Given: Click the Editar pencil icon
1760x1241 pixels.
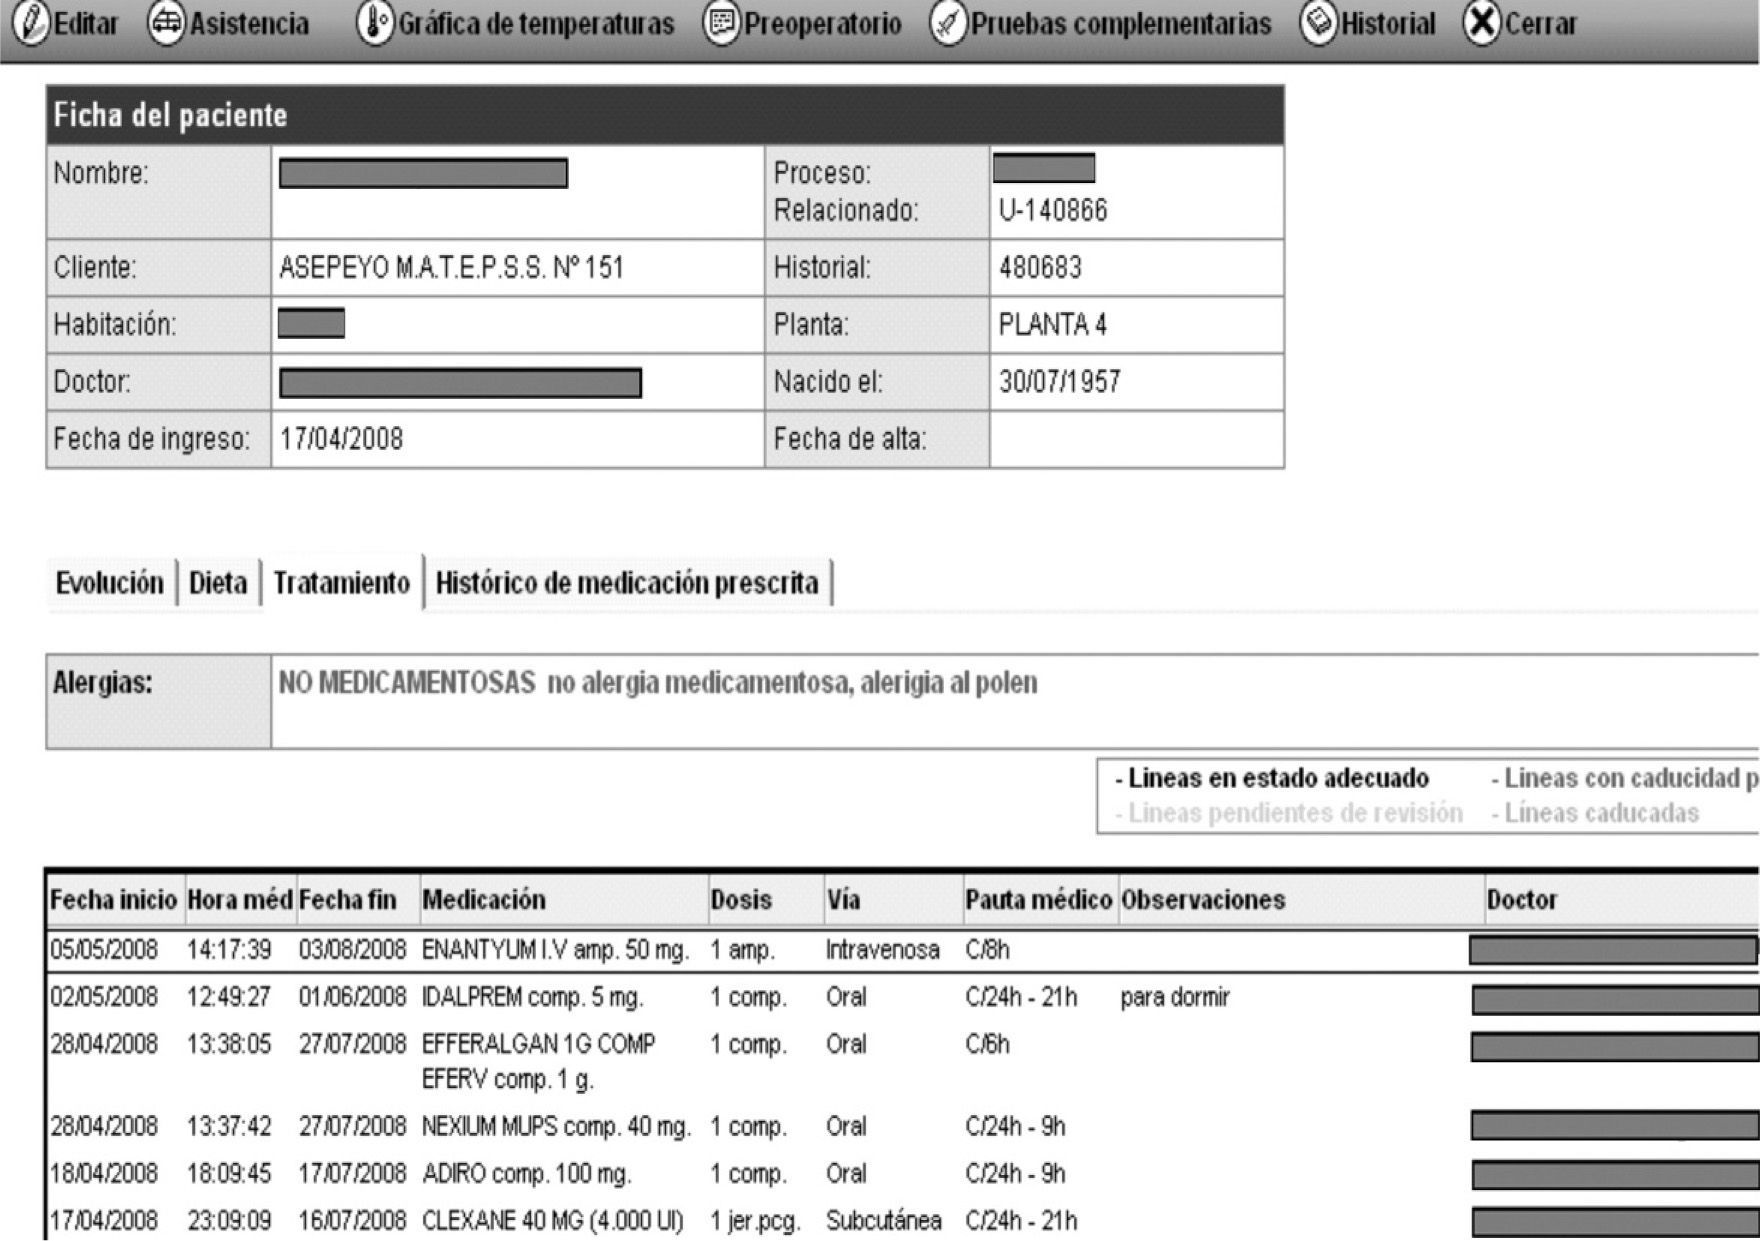Looking at the screenshot, I should [x=33, y=24].
